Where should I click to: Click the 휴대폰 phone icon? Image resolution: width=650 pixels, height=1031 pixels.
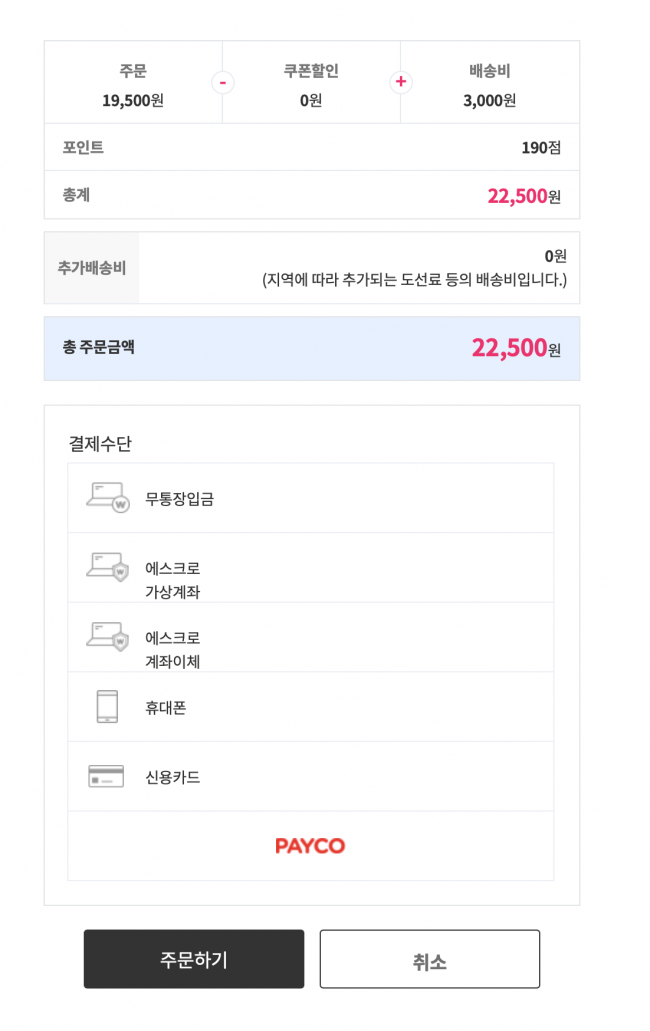[x=107, y=707]
